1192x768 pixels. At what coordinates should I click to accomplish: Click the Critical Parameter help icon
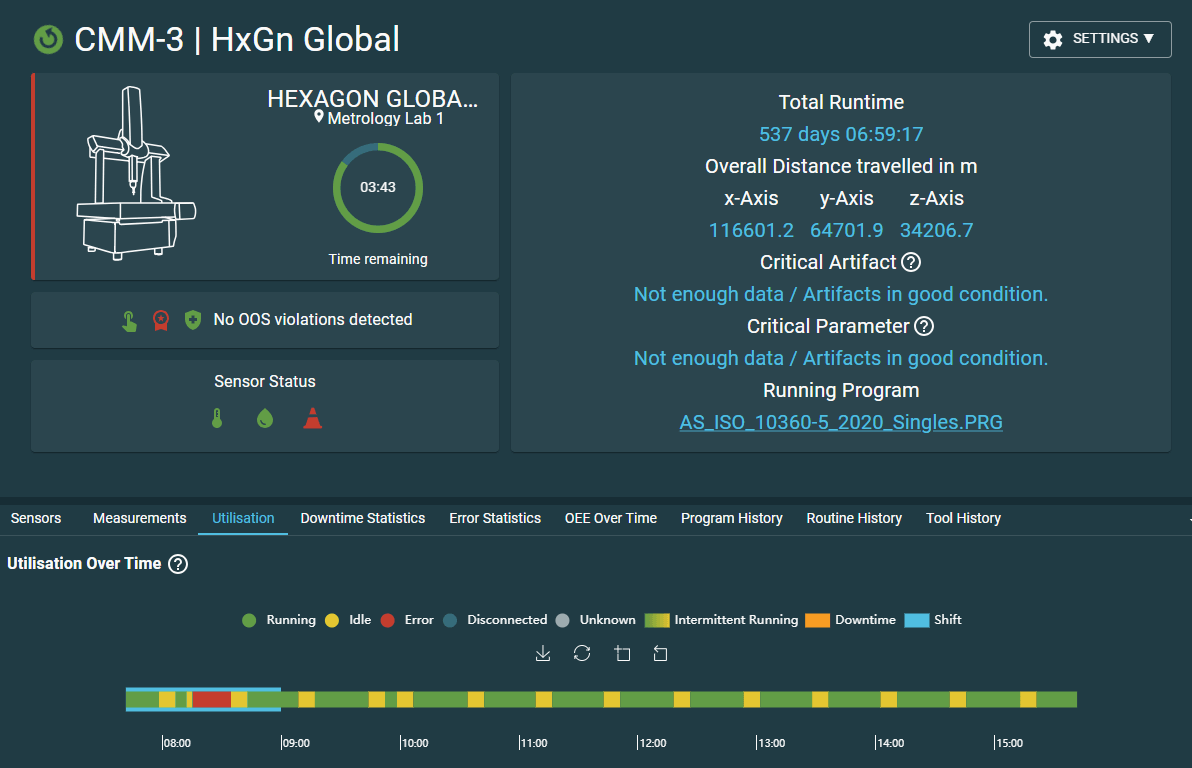click(x=924, y=326)
